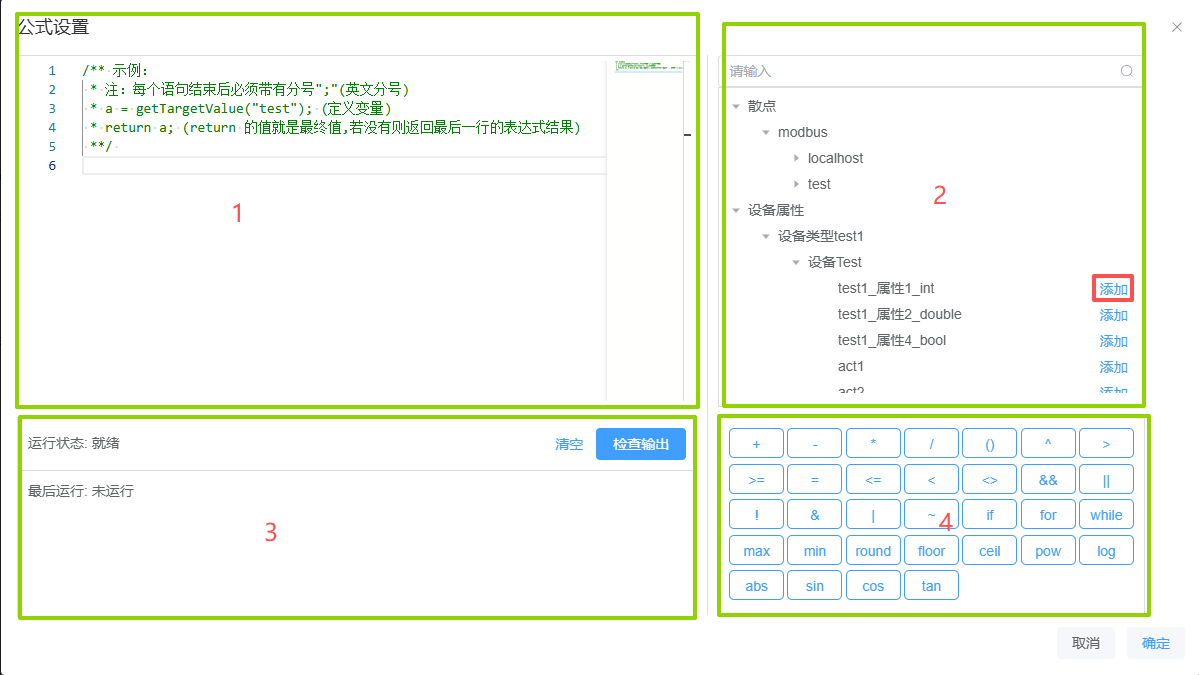Expand the test tree node
The width and height of the screenshot is (1199, 675).
pyautogui.click(x=796, y=184)
